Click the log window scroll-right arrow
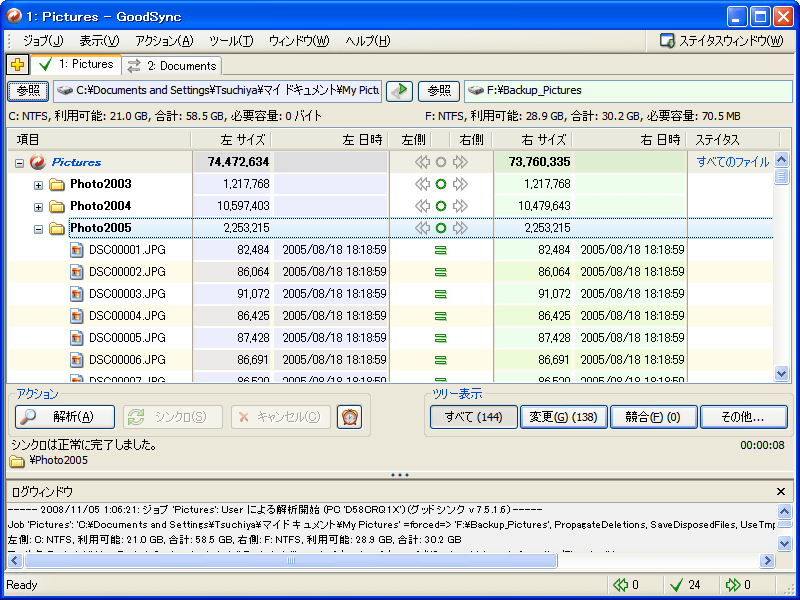Viewport: 800px width, 600px height. (767, 561)
